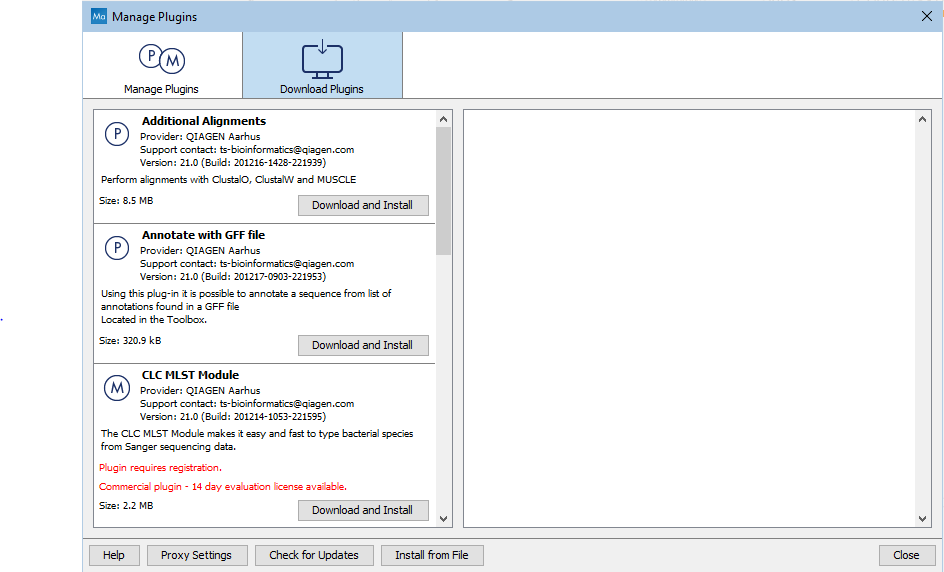This screenshot has height=572, width=944.
Task: Click the Additional Alignments plugin P icon
Action: (117, 134)
